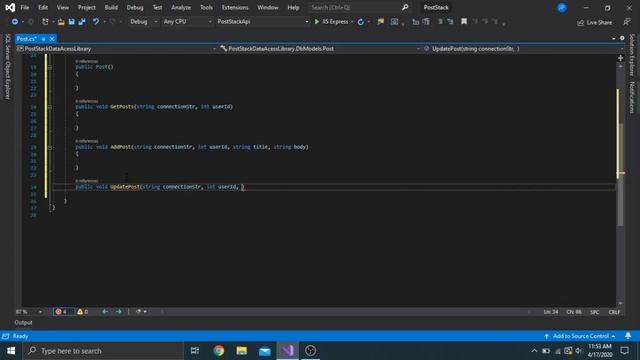Image resolution: width=640 pixels, height=360 pixels.
Task: Click the open file folder icon
Action: coord(61,22)
